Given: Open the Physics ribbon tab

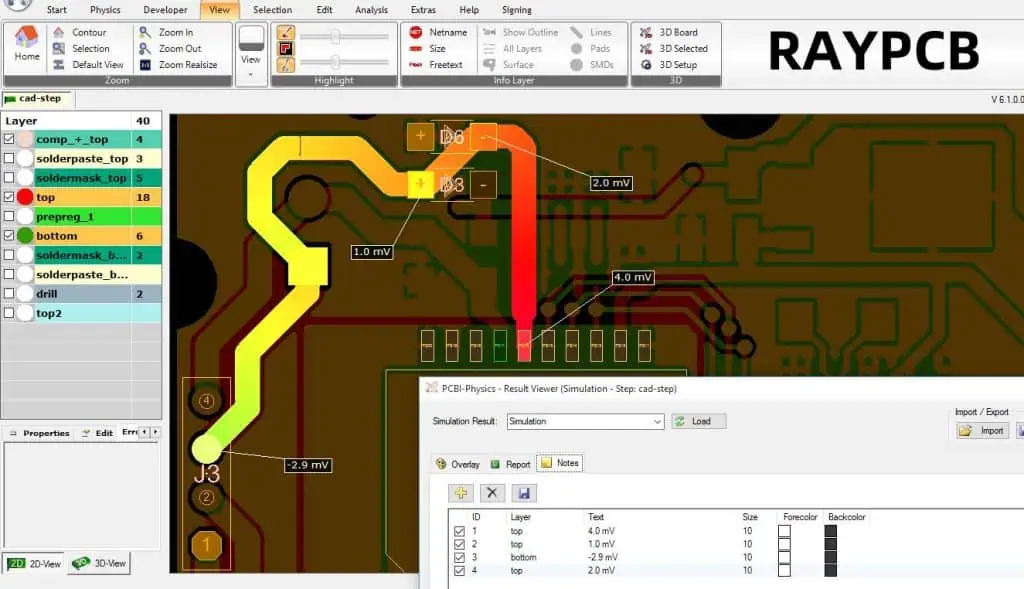Looking at the screenshot, I should point(105,10).
